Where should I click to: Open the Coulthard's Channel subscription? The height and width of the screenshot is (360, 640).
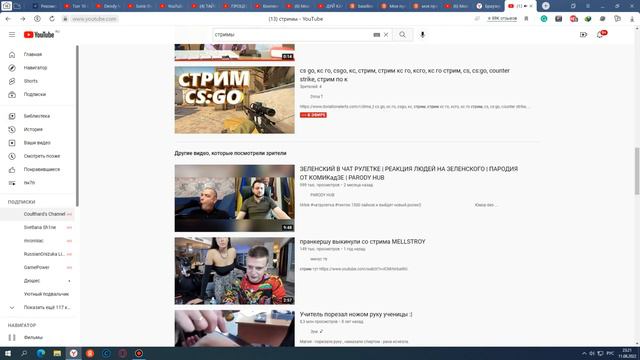pos(38,214)
